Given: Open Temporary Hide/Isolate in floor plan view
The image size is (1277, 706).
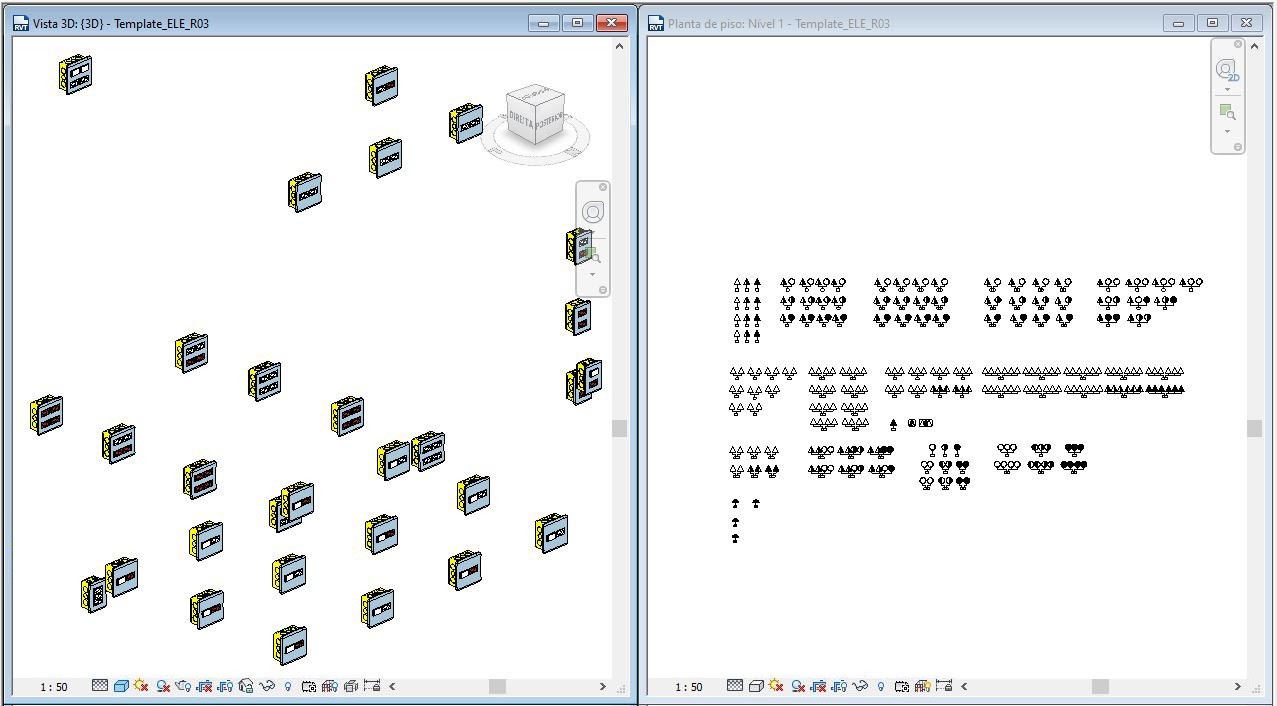Looking at the screenshot, I should tap(860, 686).
